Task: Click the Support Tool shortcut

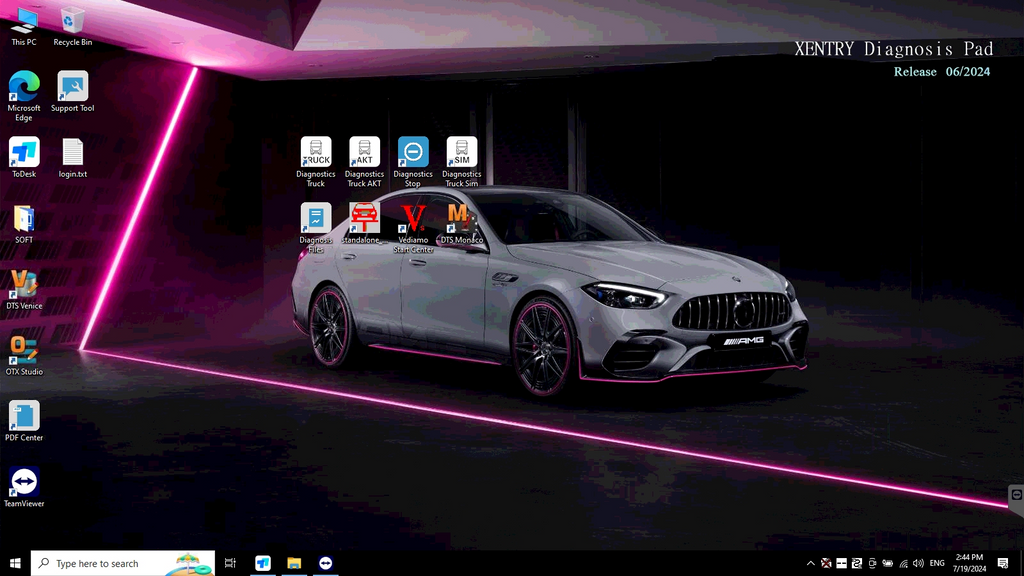Action: pyautogui.click(x=73, y=87)
